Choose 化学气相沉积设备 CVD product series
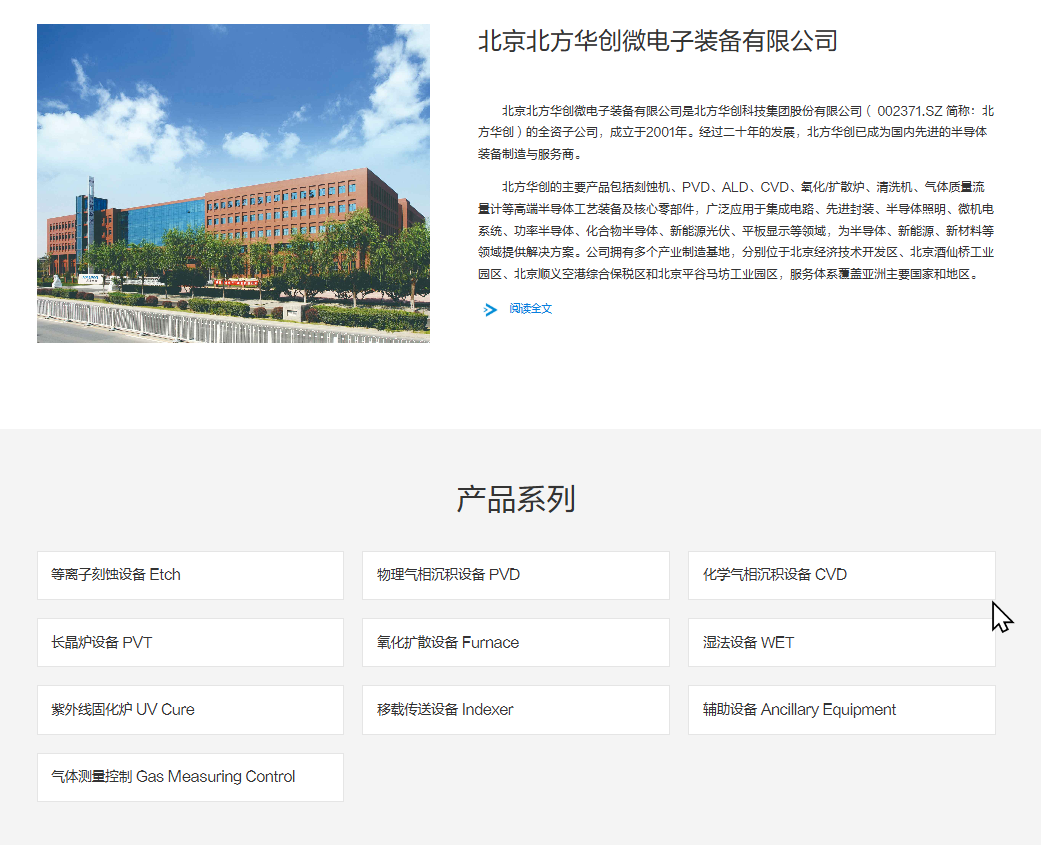The height and width of the screenshot is (845, 1041). click(842, 576)
